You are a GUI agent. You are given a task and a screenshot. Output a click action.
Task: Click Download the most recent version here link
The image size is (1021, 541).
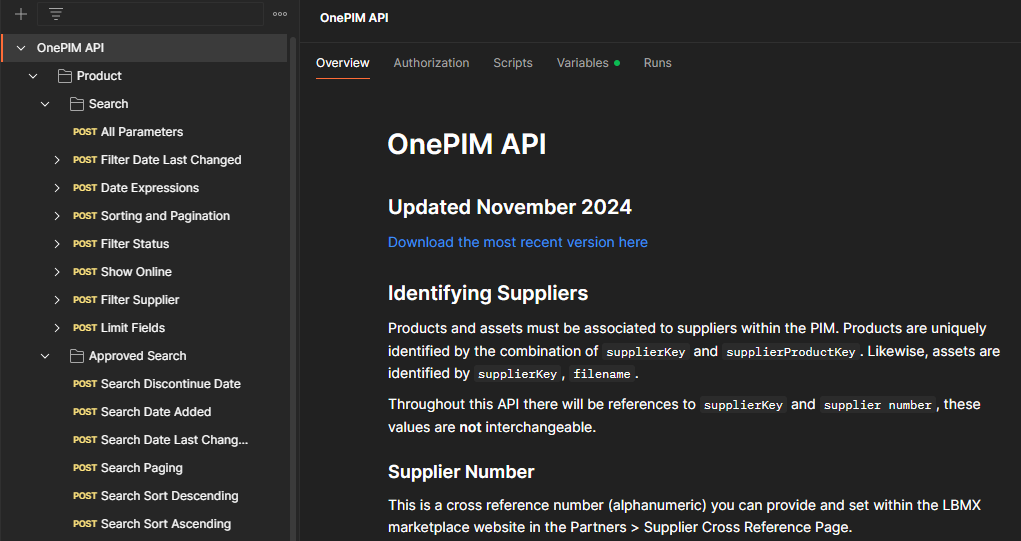pyautogui.click(x=518, y=242)
